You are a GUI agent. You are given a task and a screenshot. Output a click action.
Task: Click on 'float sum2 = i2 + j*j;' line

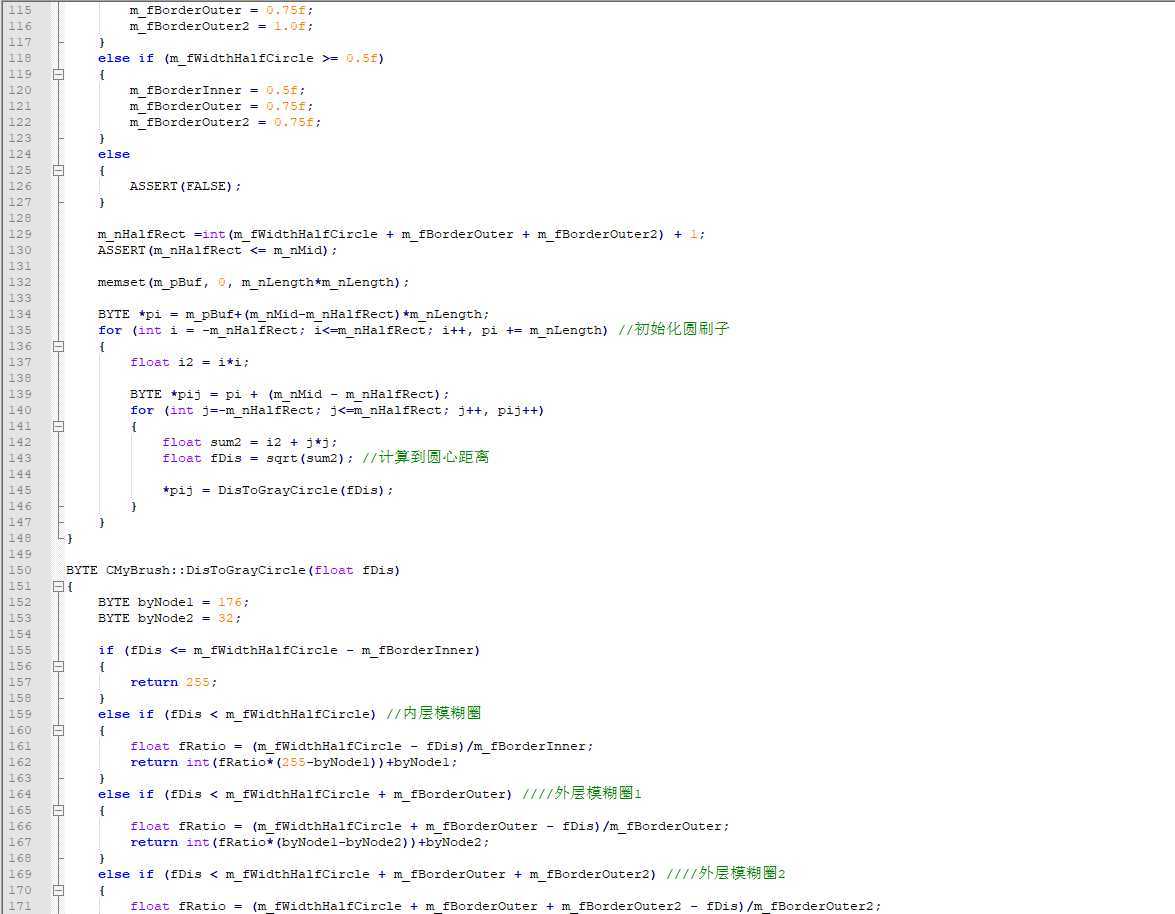click(x=250, y=442)
